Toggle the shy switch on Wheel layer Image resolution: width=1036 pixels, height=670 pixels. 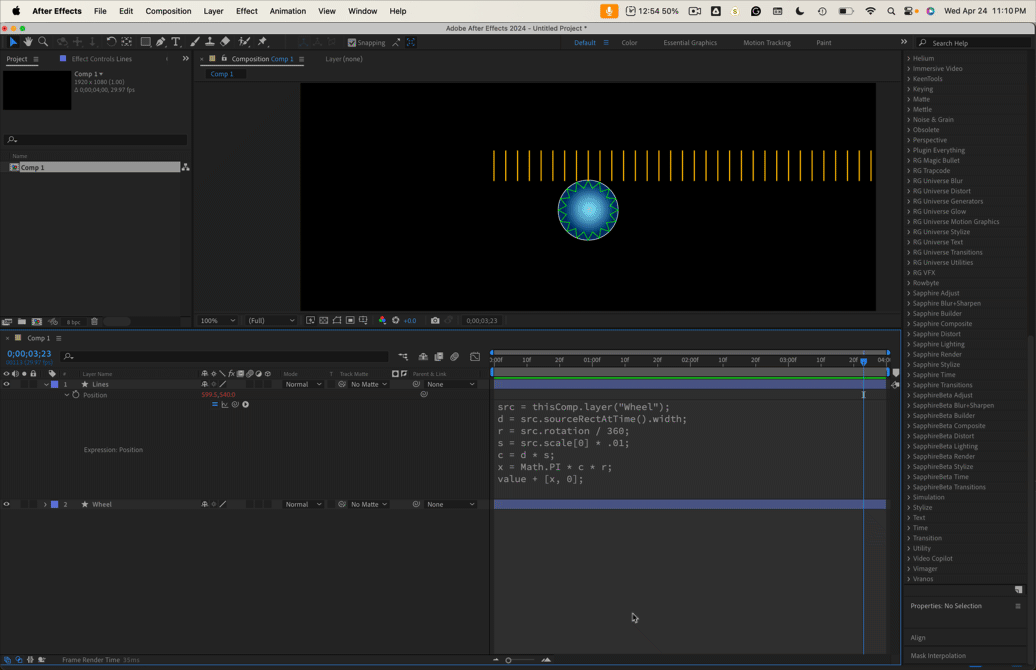point(205,504)
